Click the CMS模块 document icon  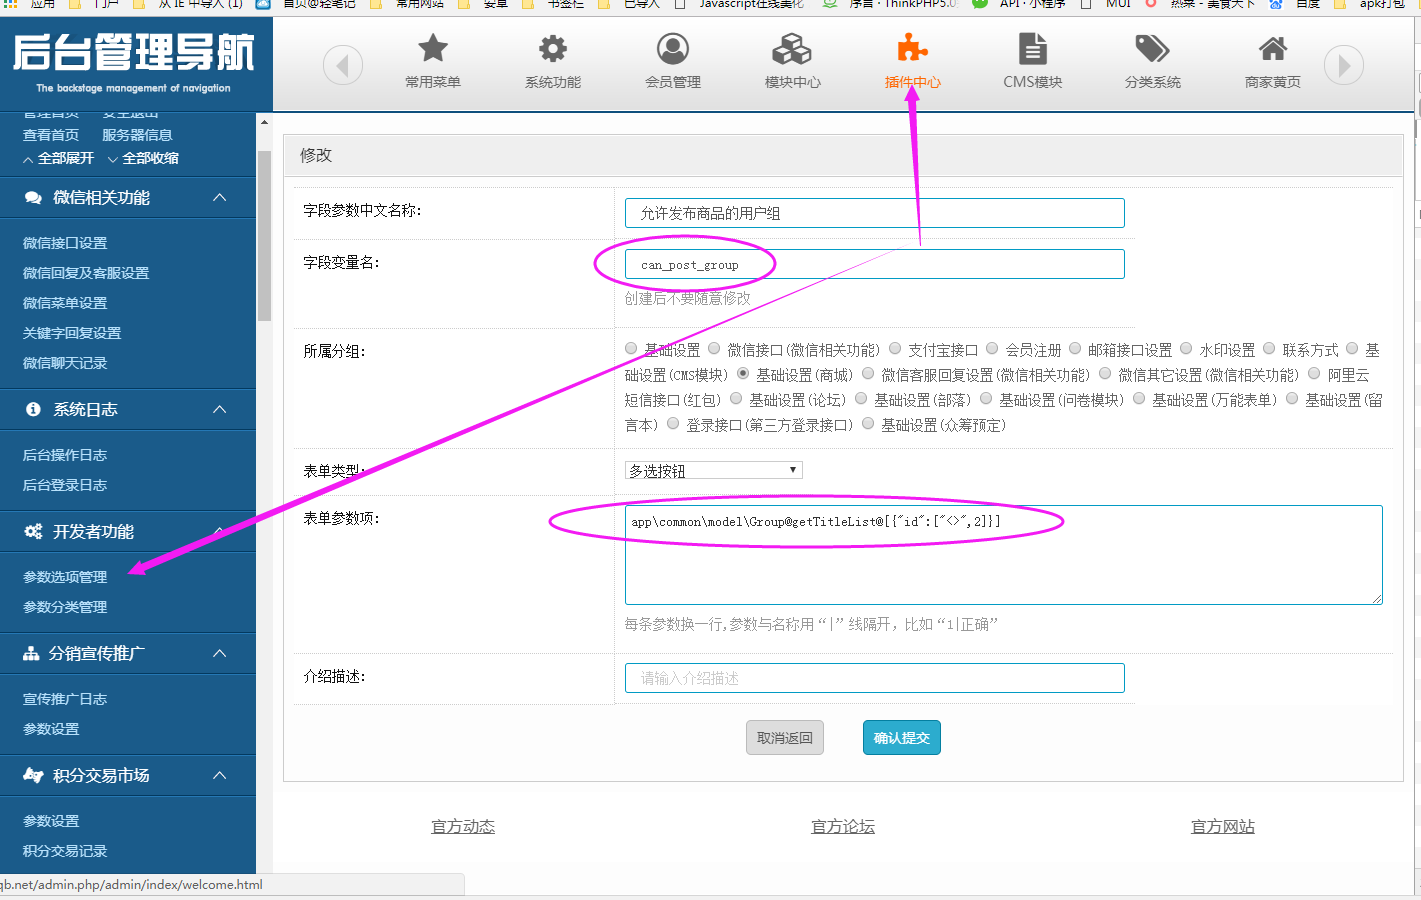coord(1032,49)
